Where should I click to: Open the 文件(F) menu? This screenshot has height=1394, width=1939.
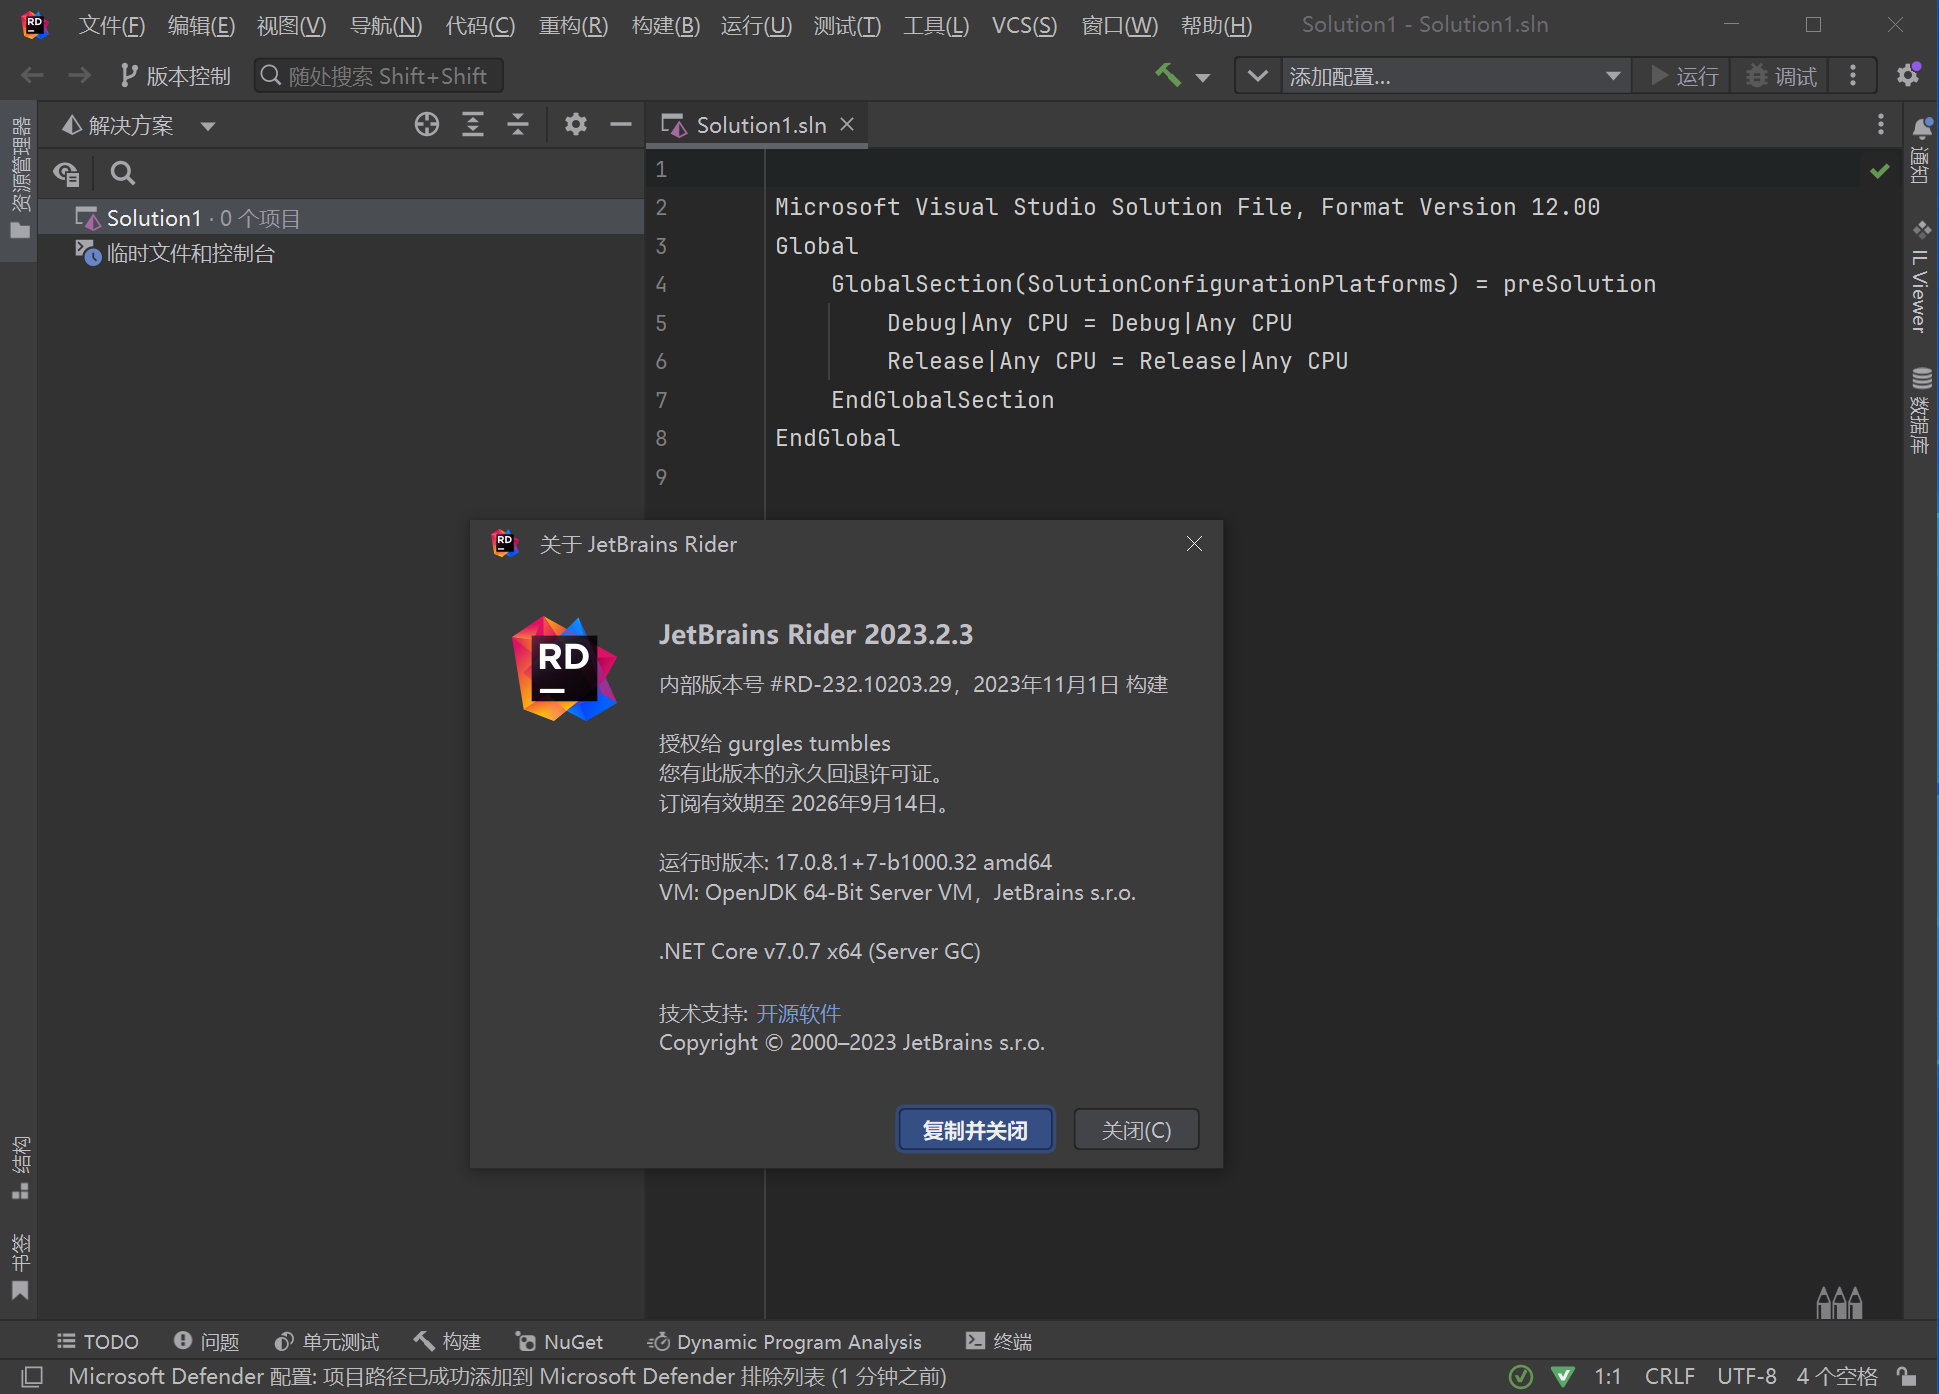coord(112,25)
